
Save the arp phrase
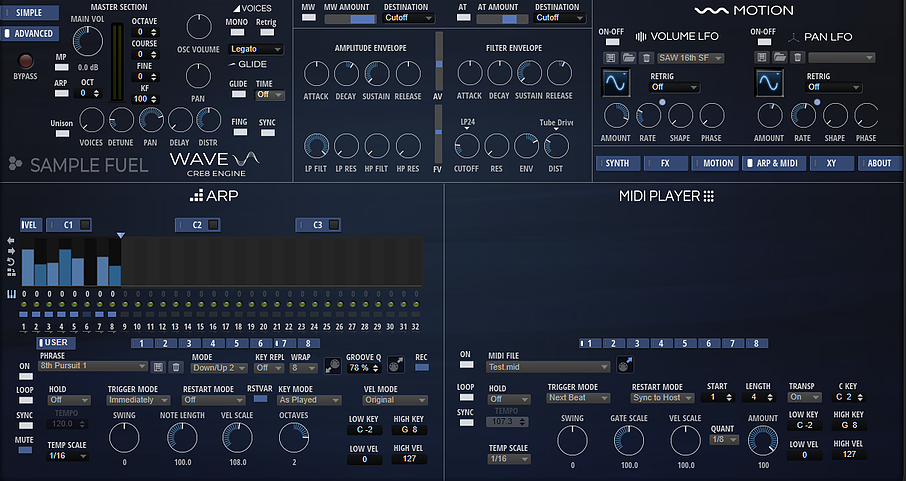coord(158,367)
